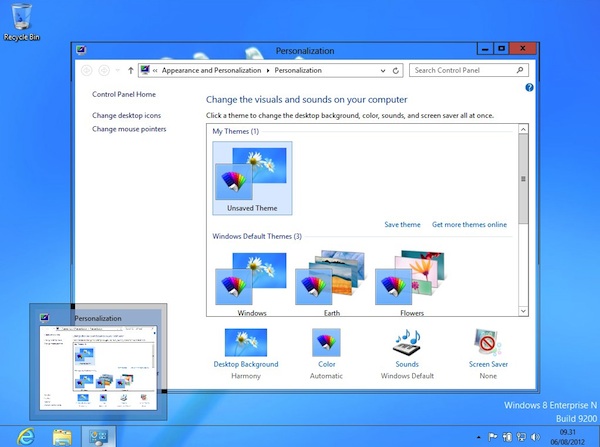This screenshot has height=447, width=600.
Task: Open Change mouse pointers link
Action: 129,129
